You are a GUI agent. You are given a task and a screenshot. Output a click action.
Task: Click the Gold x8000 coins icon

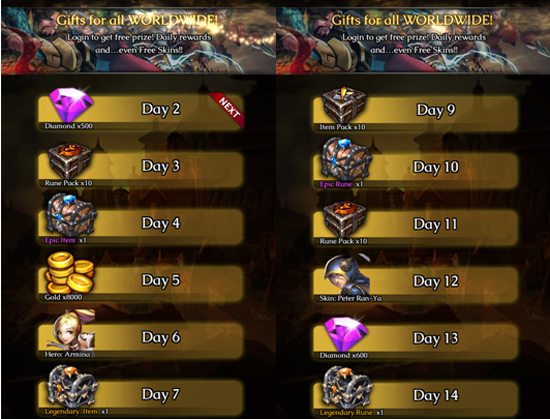click(x=69, y=273)
